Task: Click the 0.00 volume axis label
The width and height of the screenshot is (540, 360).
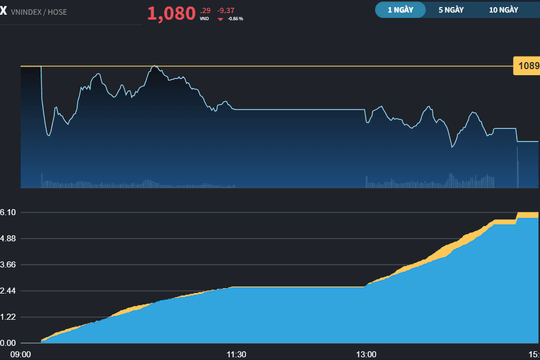Action: point(8,343)
